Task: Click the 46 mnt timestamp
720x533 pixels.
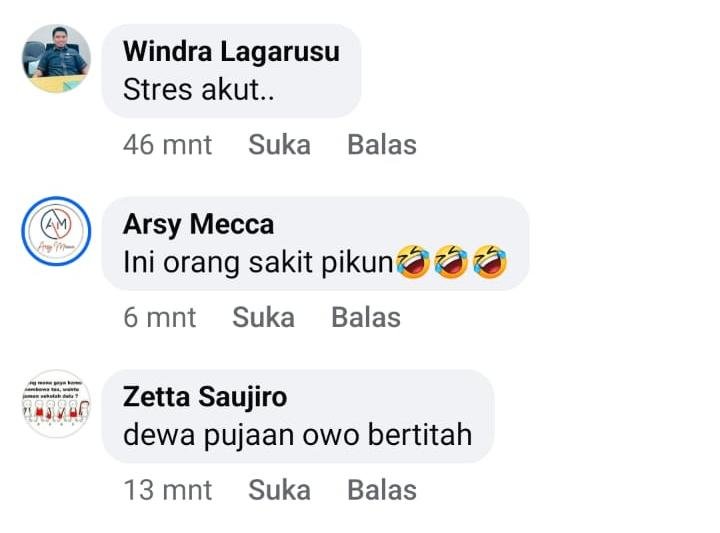Action: (x=168, y=145)
